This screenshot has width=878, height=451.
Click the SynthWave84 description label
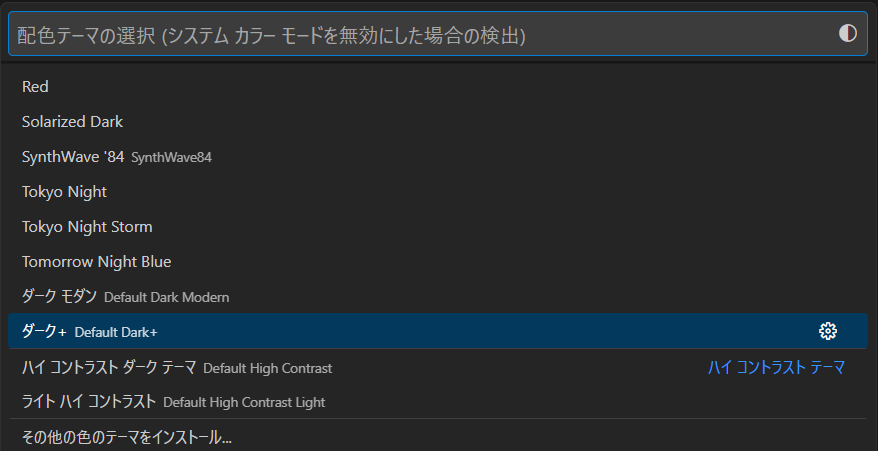pyautogui.click(x=171, y=158)
